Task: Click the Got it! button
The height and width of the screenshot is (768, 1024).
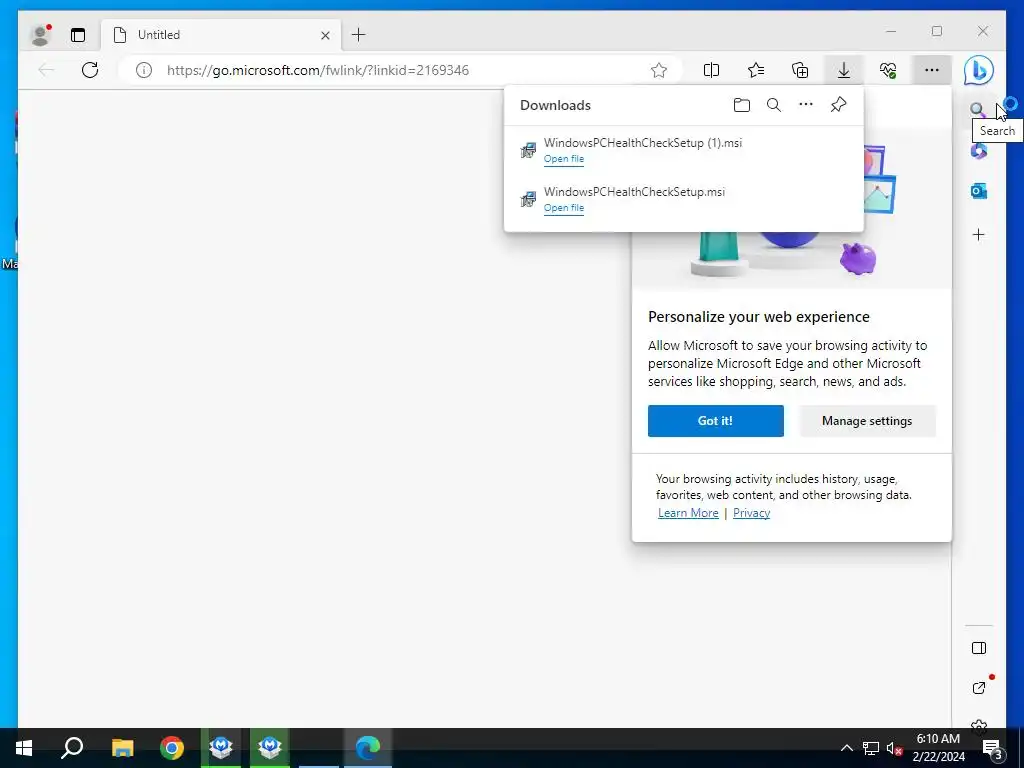Action: (716, 421)
